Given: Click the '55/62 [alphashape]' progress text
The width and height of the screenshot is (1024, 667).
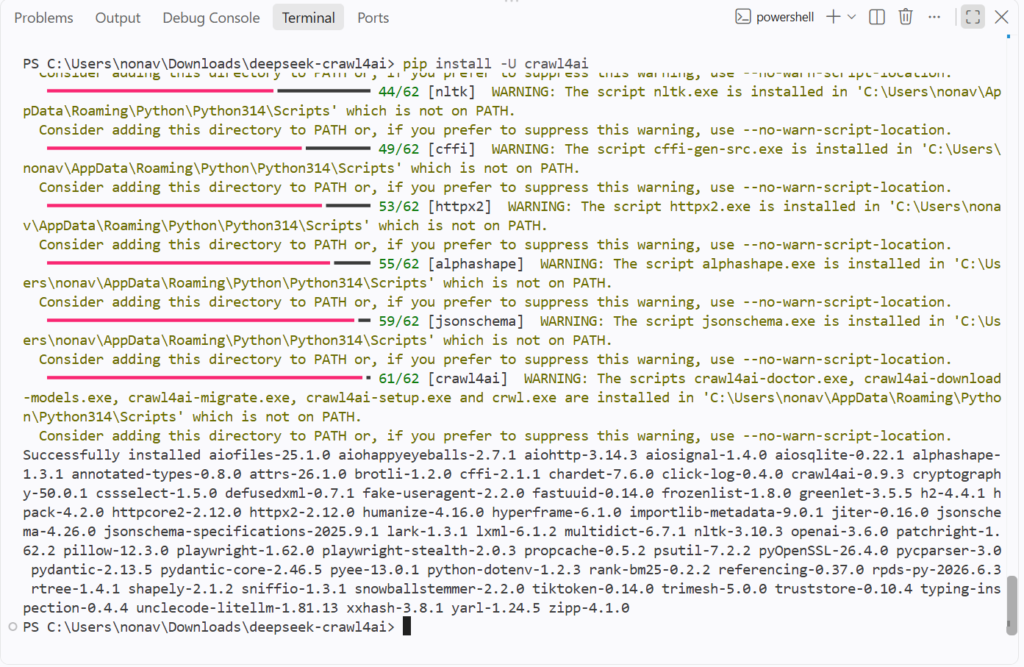Looking at the screenshot, I should pyautogui.click(x=451, y=264).
